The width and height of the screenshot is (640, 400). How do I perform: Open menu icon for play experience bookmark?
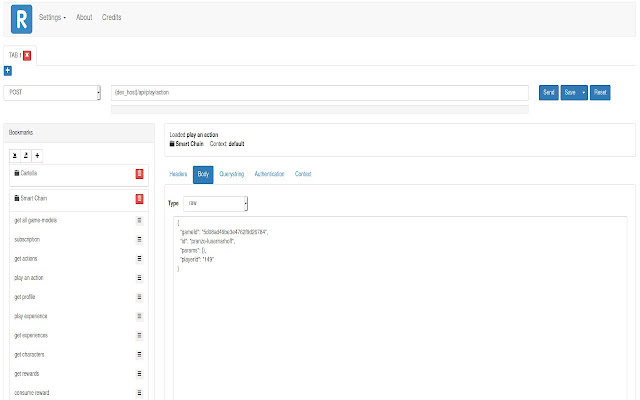click(x=139, y=316)
